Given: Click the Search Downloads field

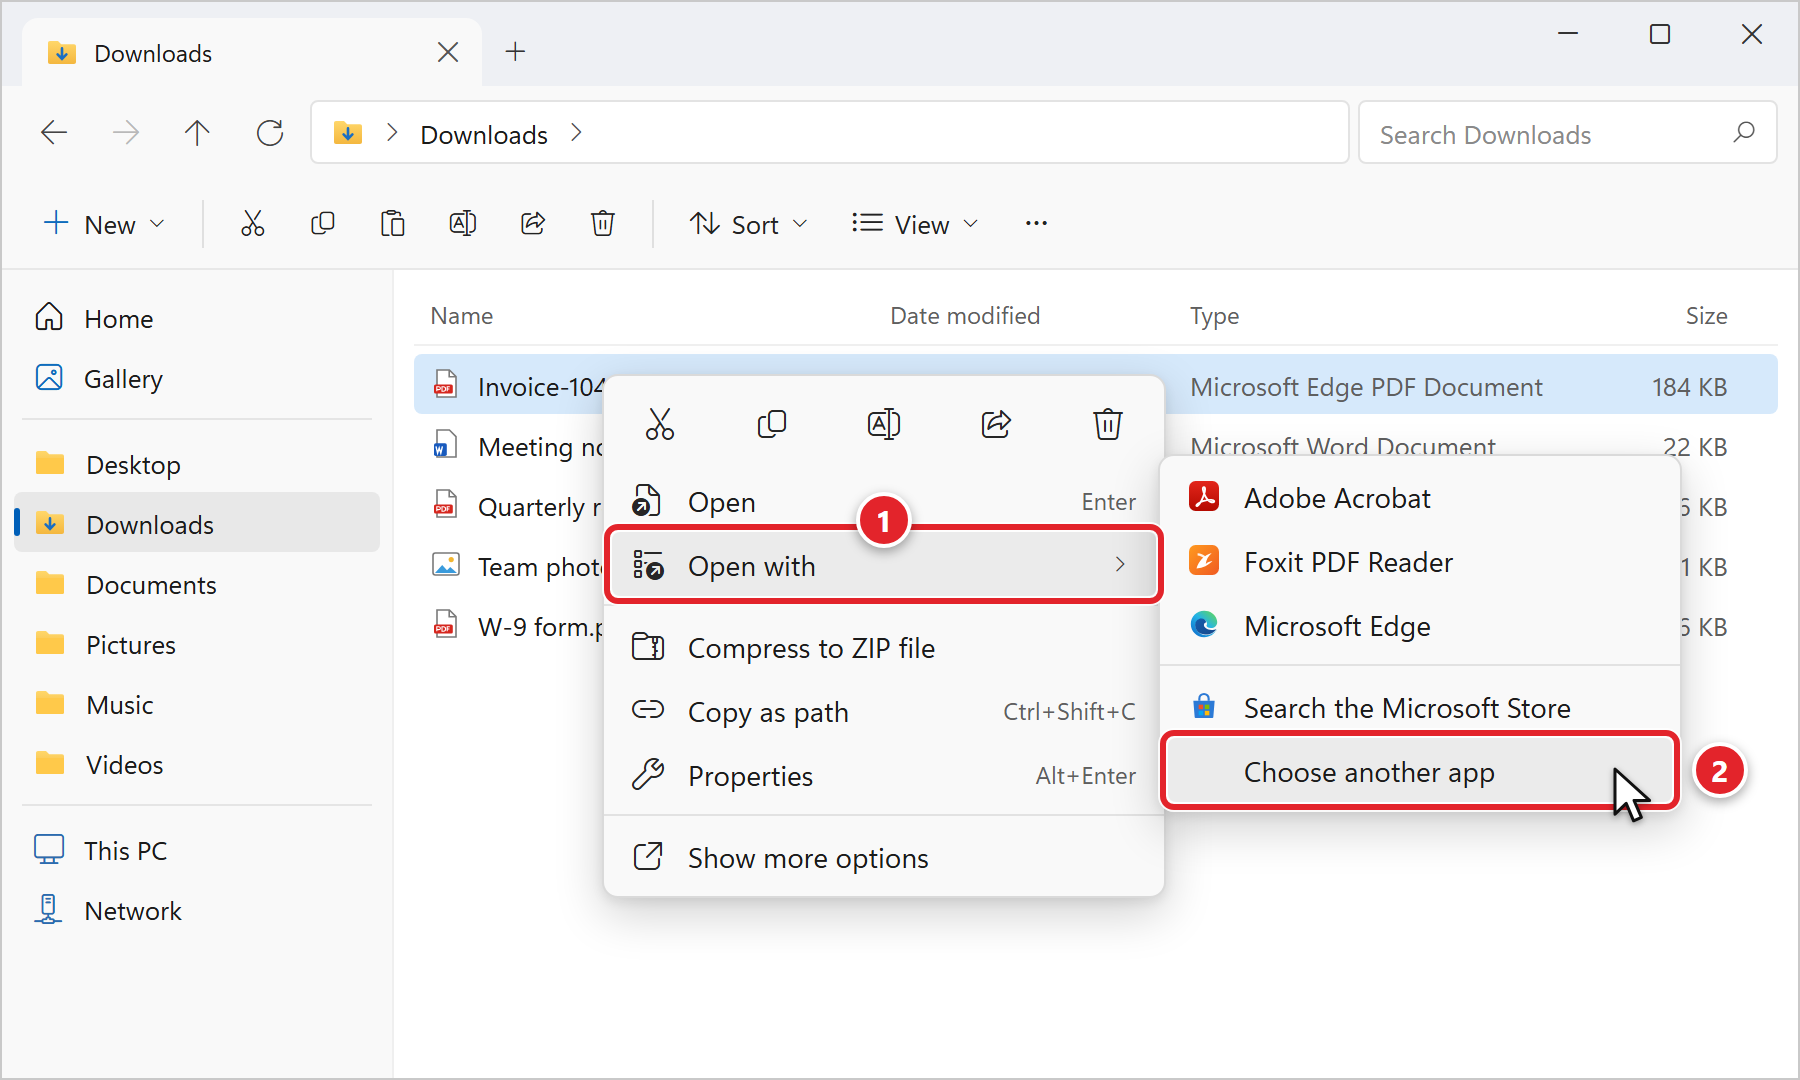Looking at the screenshot, I should point(1567,133).
